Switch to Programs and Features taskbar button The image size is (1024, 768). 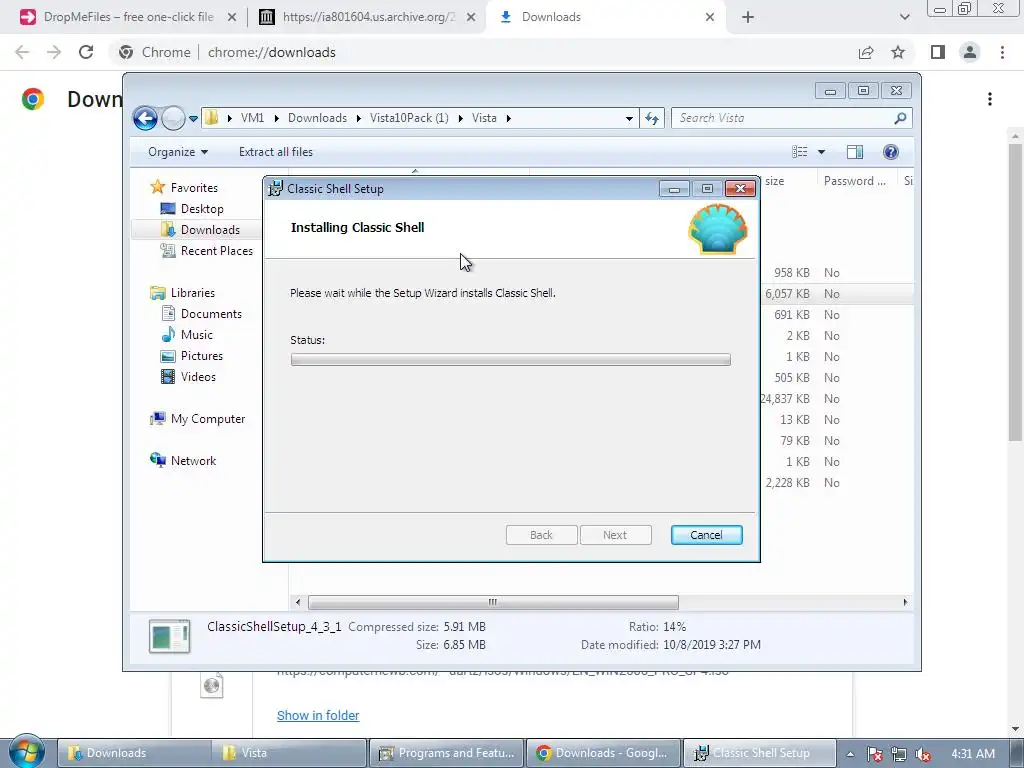(446, 753)
